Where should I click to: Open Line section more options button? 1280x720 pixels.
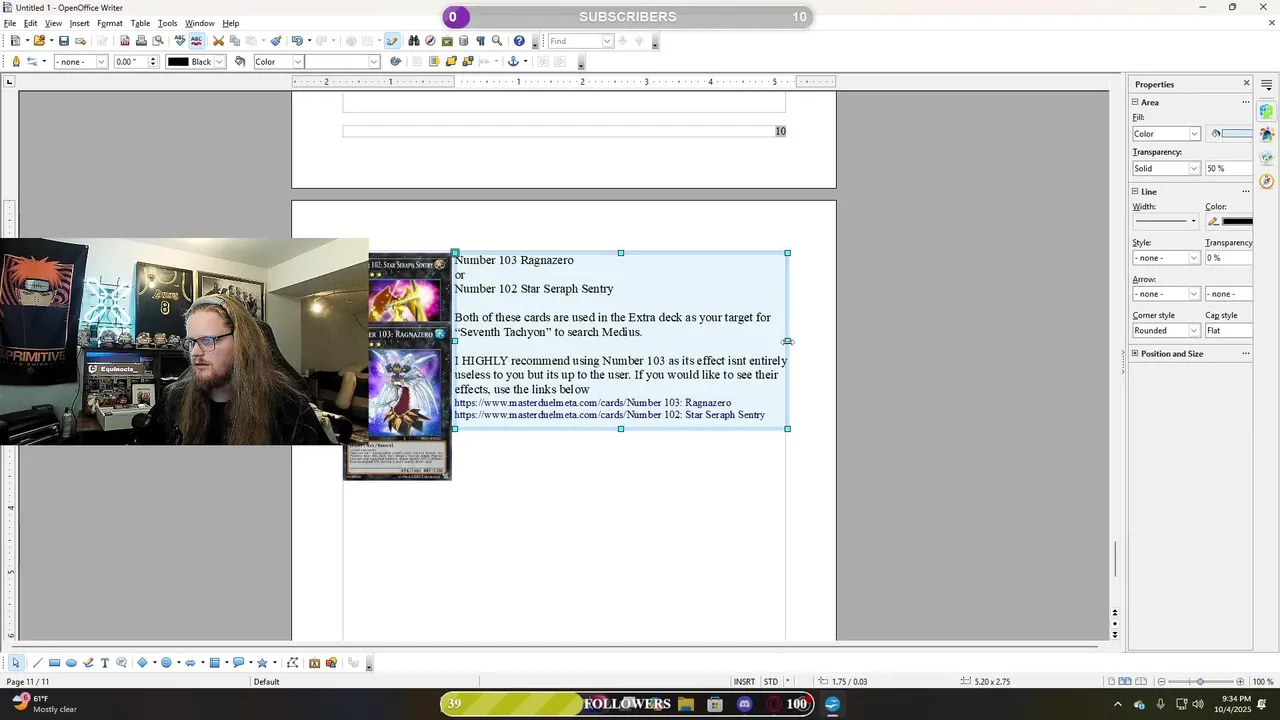(1246, 191)
